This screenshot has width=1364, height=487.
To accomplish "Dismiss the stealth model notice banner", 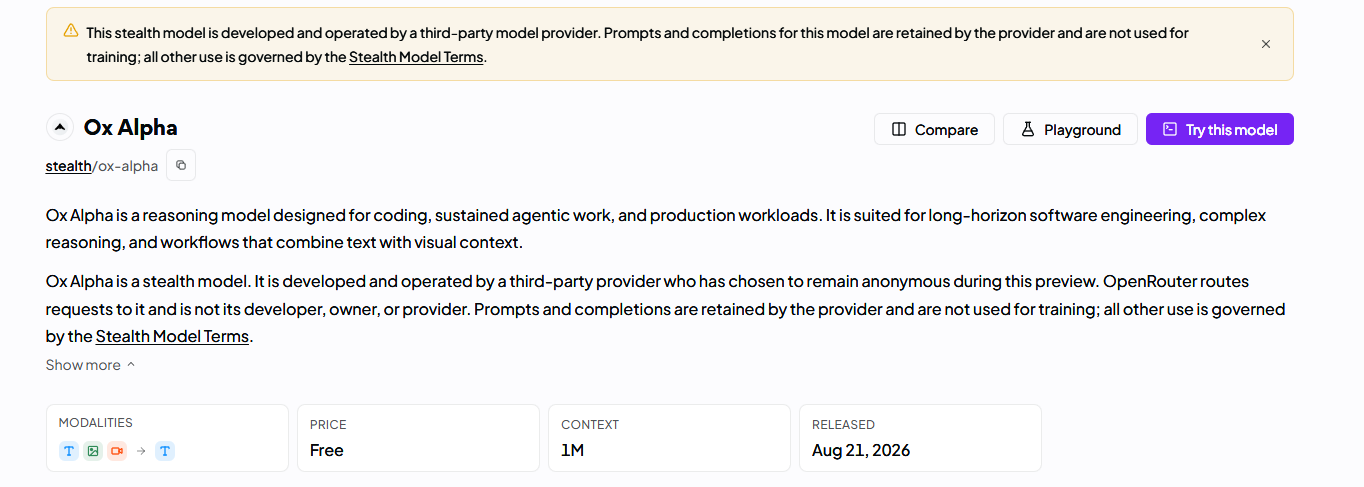I will (x=1266, y=44).
